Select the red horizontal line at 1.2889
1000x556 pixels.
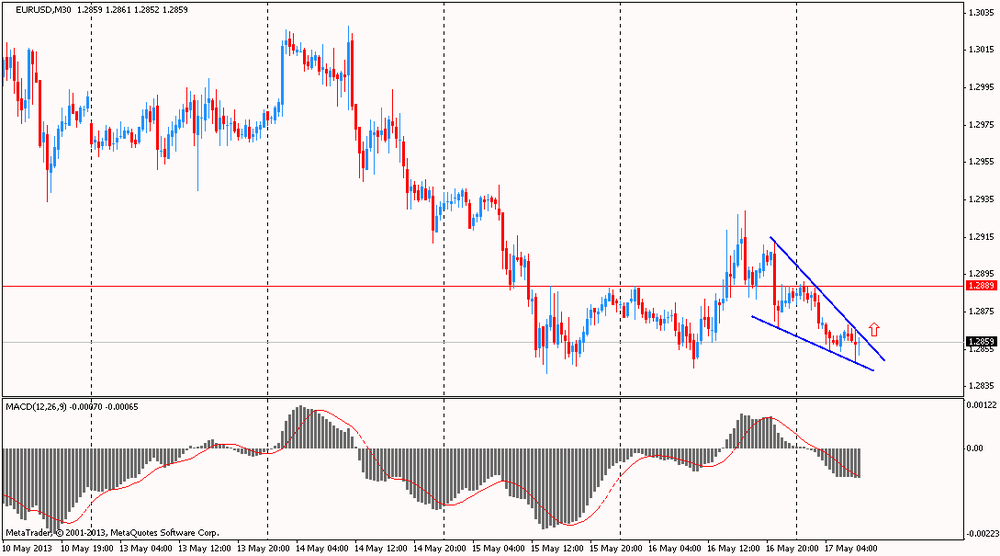coord(485,286)
